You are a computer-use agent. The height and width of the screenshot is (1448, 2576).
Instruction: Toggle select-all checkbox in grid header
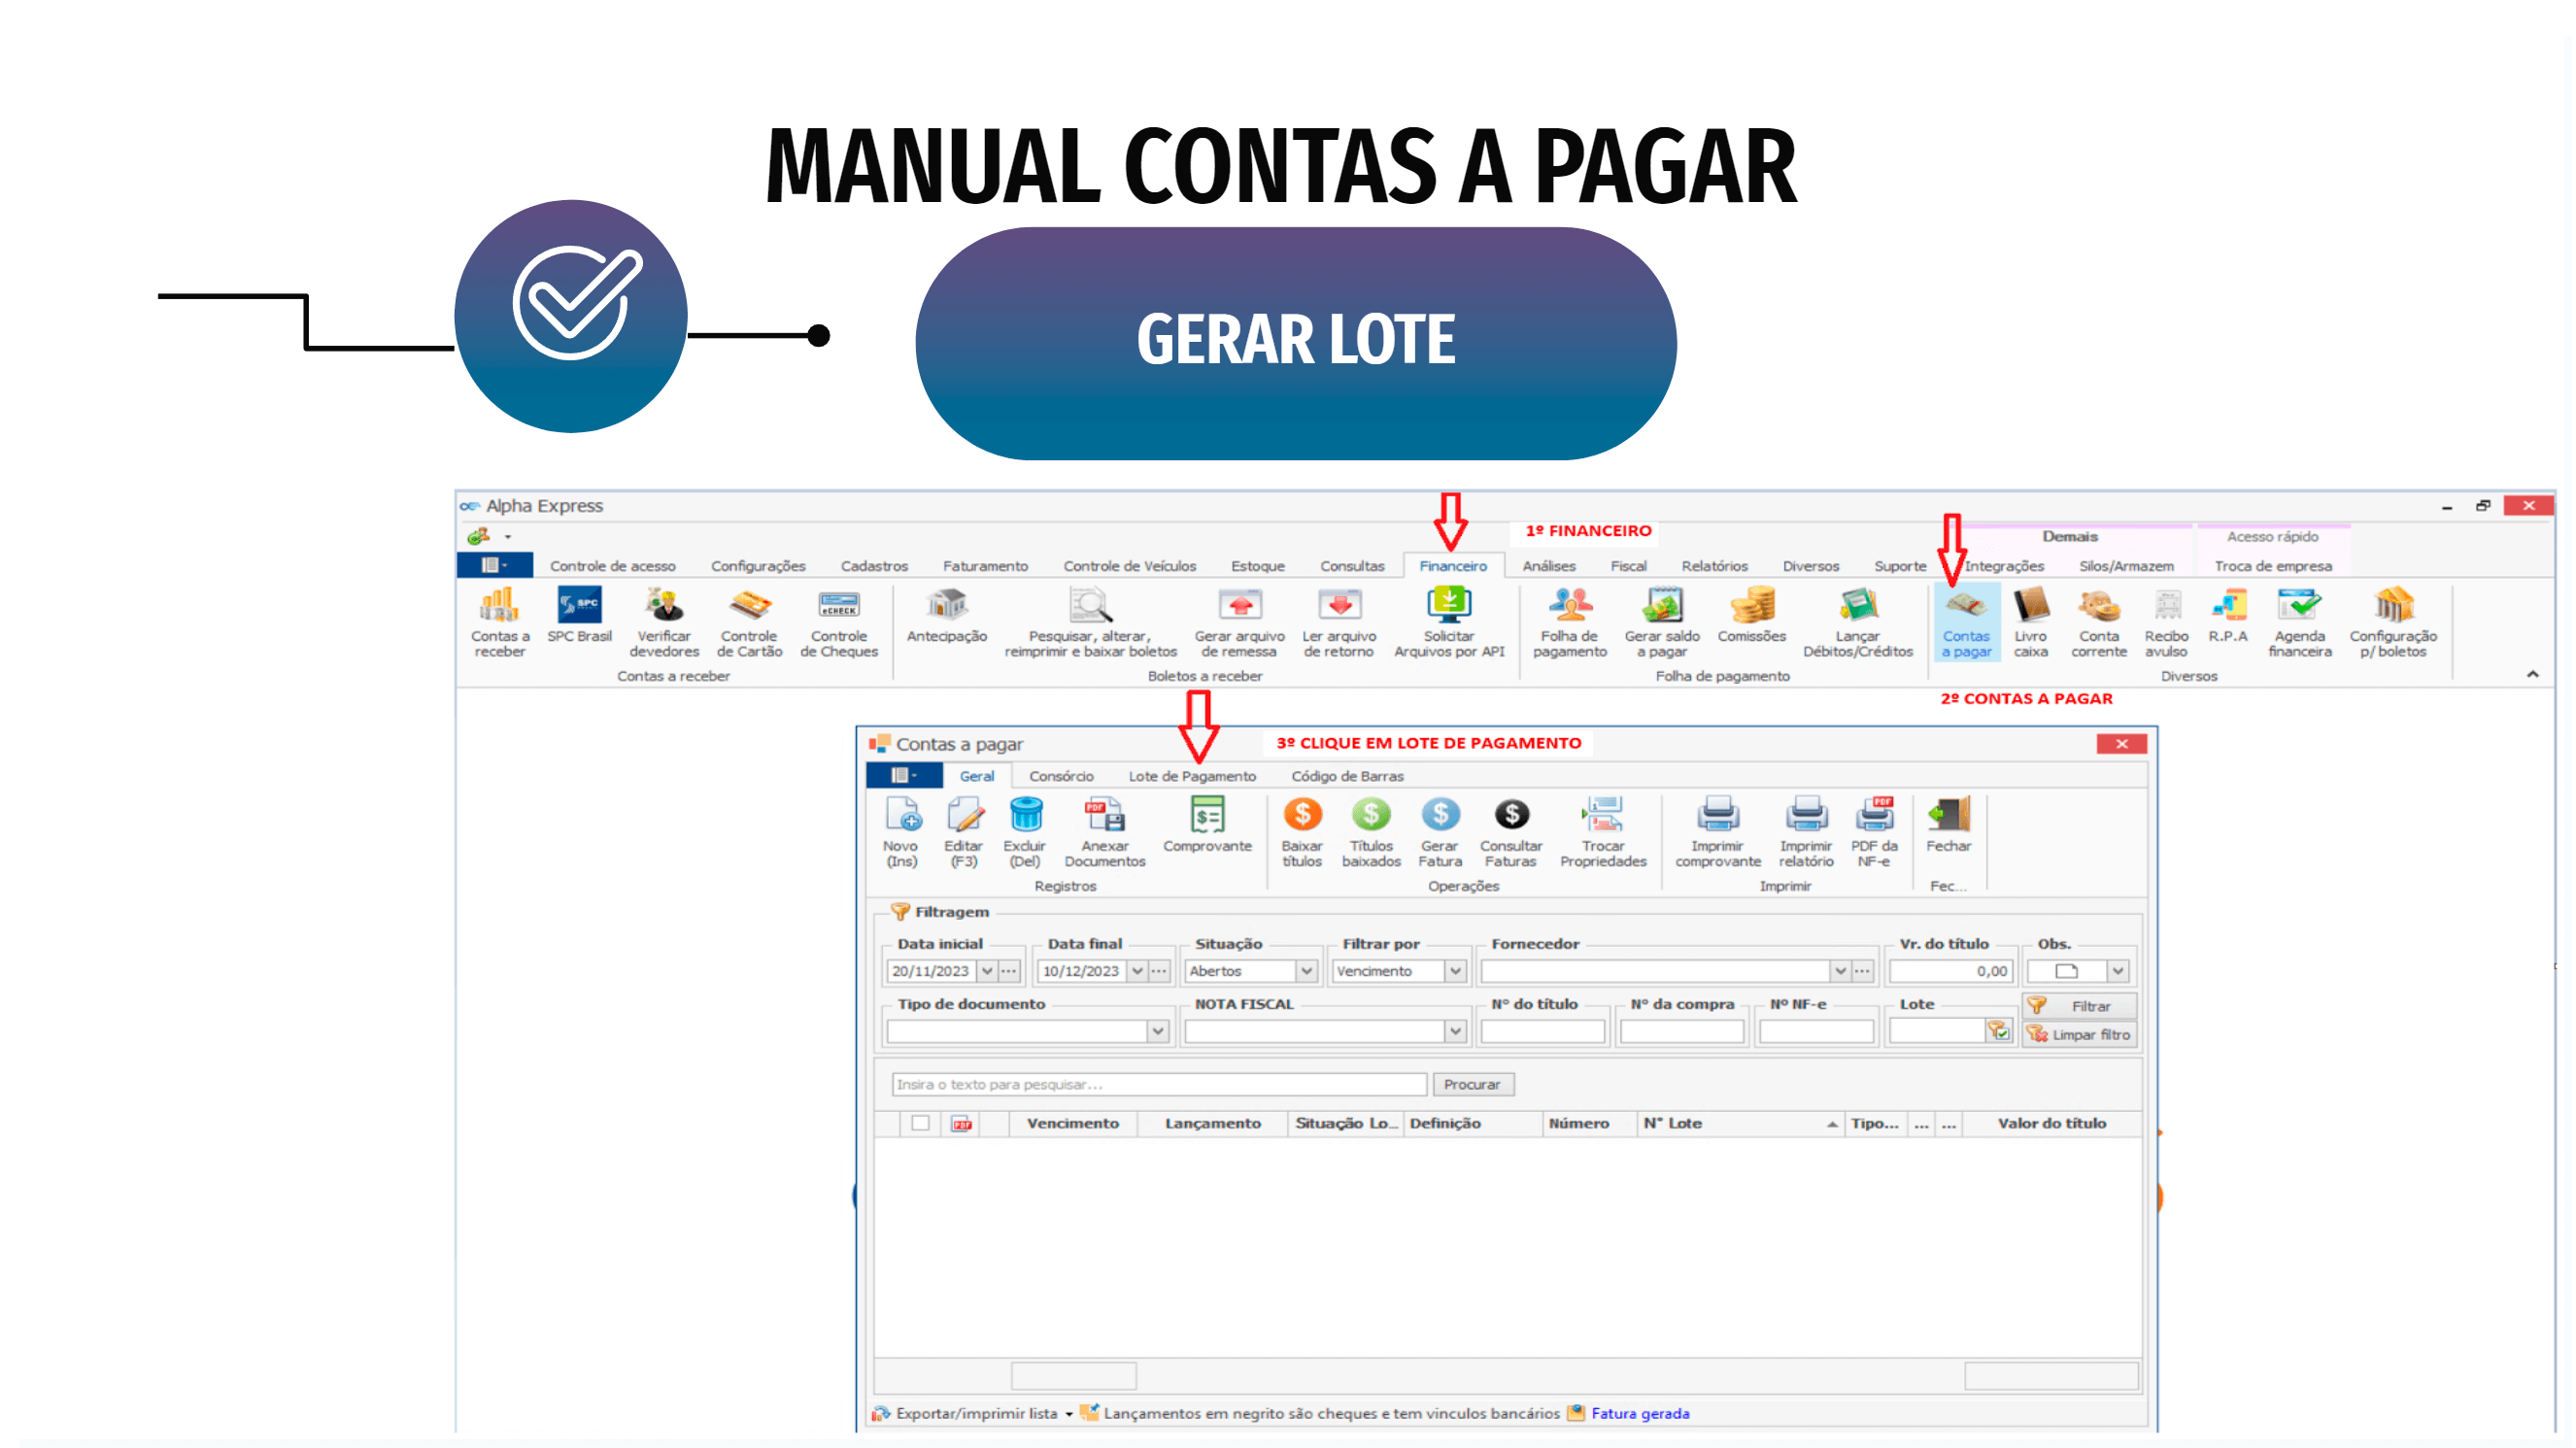point(920,1123)
